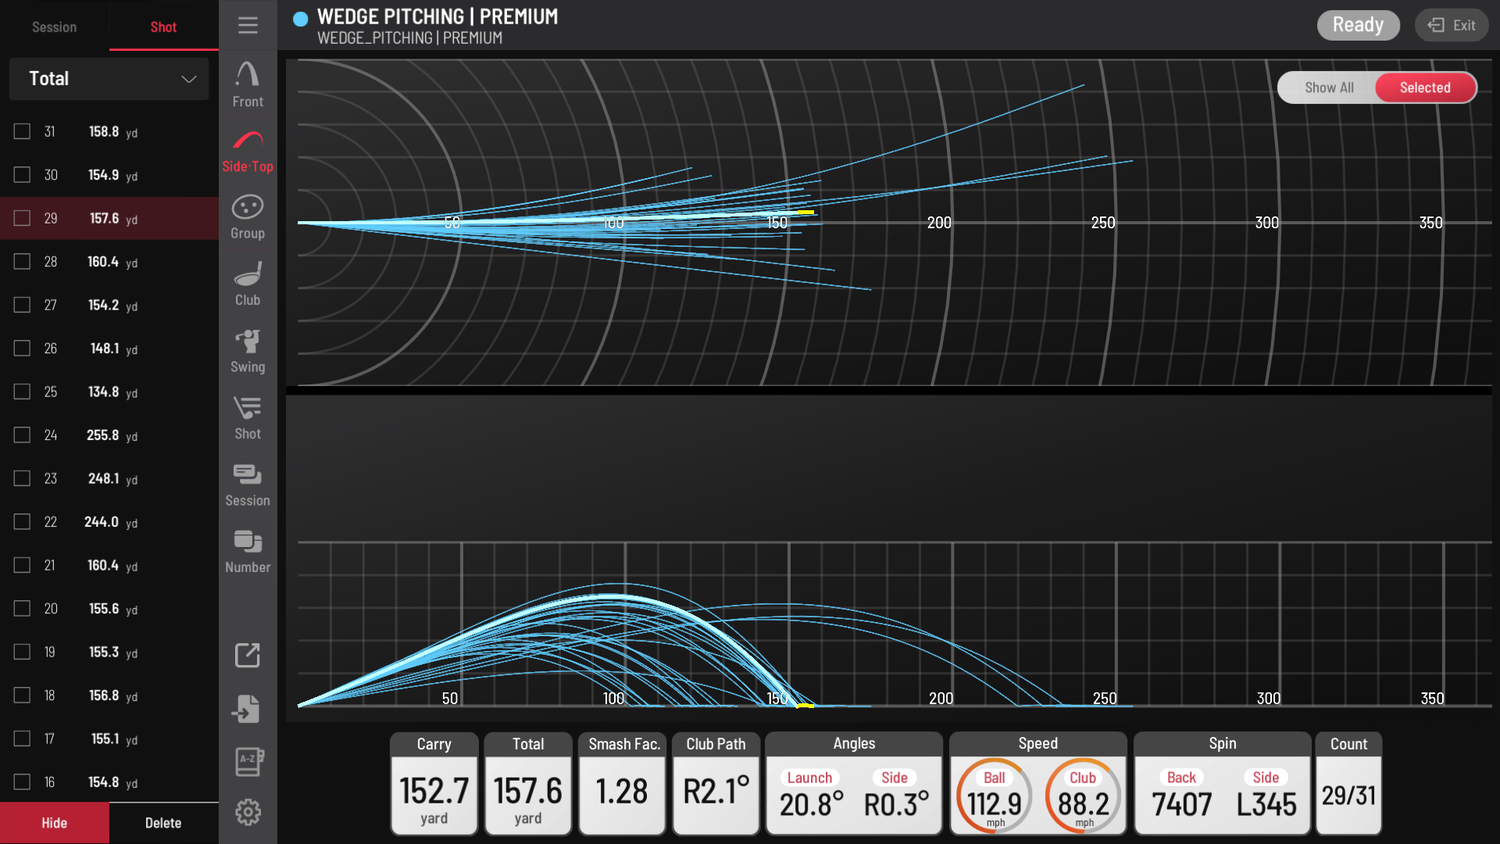1500x844 pixels.
Task: Click the Carry 152.7 yard card
Action: tap(434, 784)
